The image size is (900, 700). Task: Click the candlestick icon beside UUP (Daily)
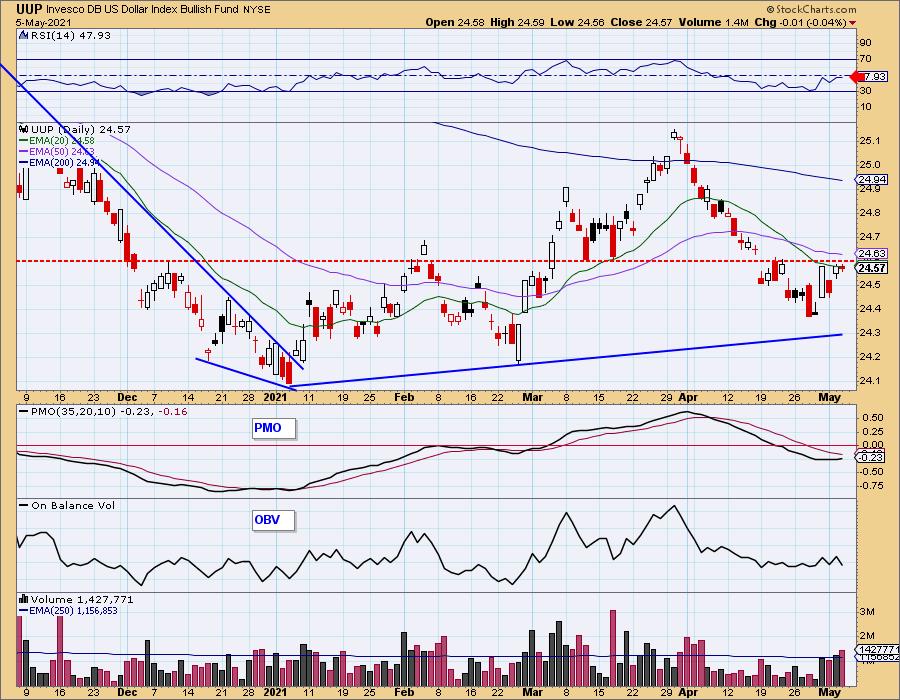pos(24,130)
